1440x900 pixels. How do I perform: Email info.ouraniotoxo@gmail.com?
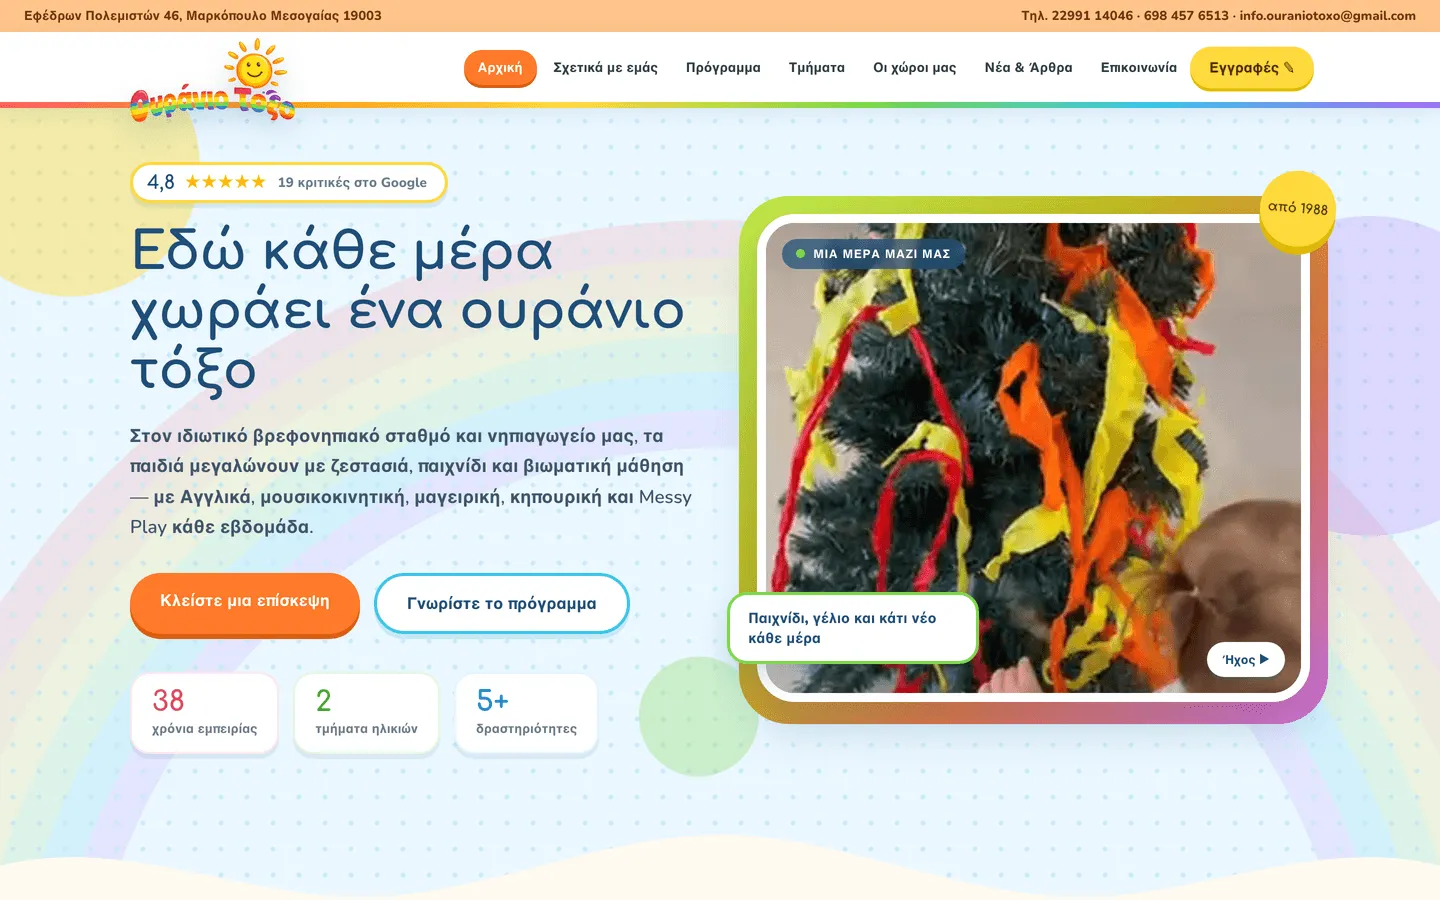coord(1327,16)
